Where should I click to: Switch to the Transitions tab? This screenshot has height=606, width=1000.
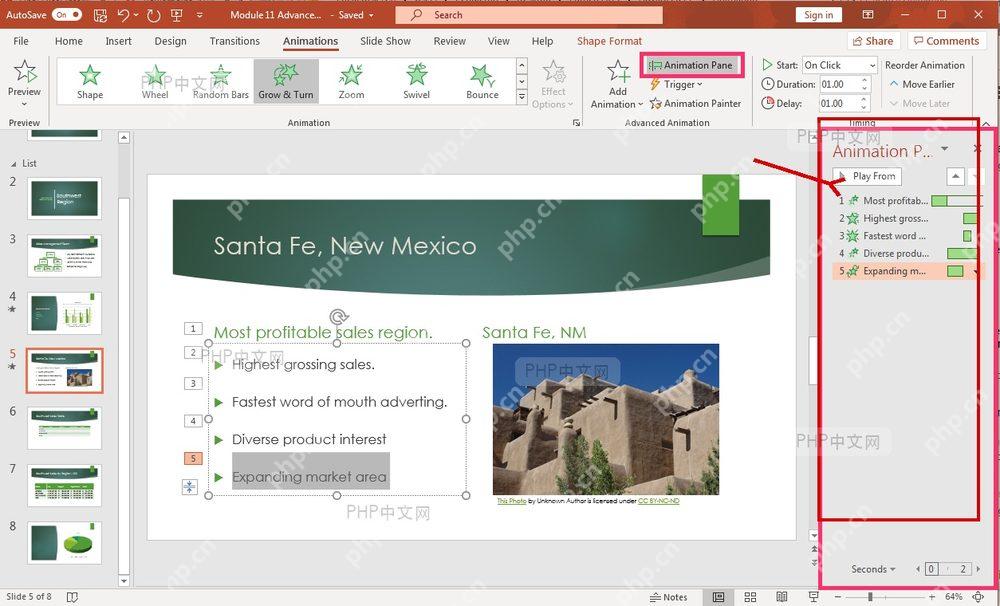pyautogui.click(x=235, y=41)
